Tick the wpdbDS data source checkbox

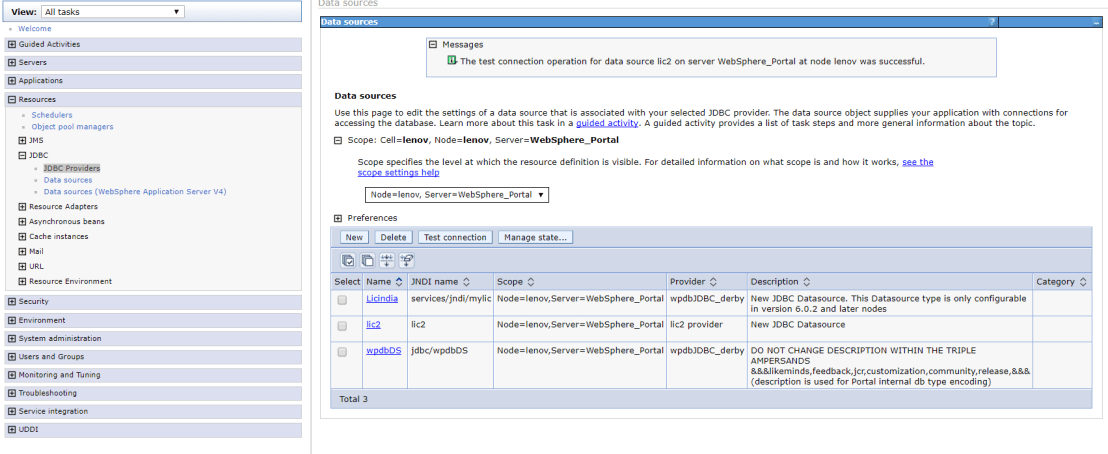coord(343,351)
